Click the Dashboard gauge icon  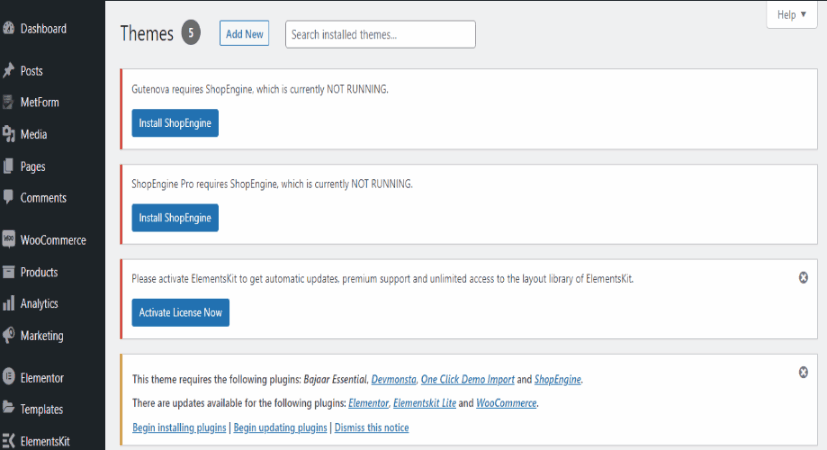(x=8, y=28)
